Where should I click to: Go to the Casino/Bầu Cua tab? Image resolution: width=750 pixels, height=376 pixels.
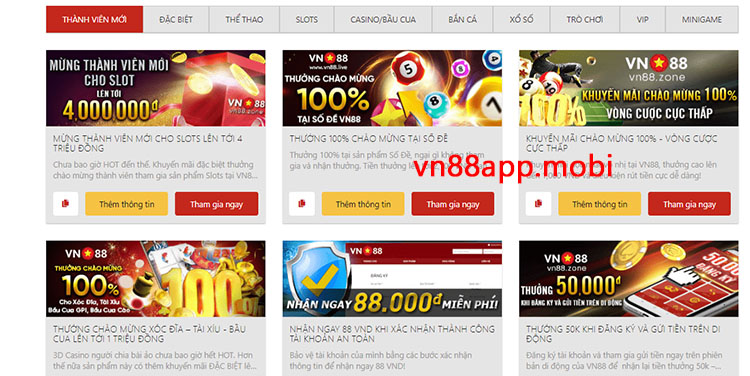coord(383,20)
